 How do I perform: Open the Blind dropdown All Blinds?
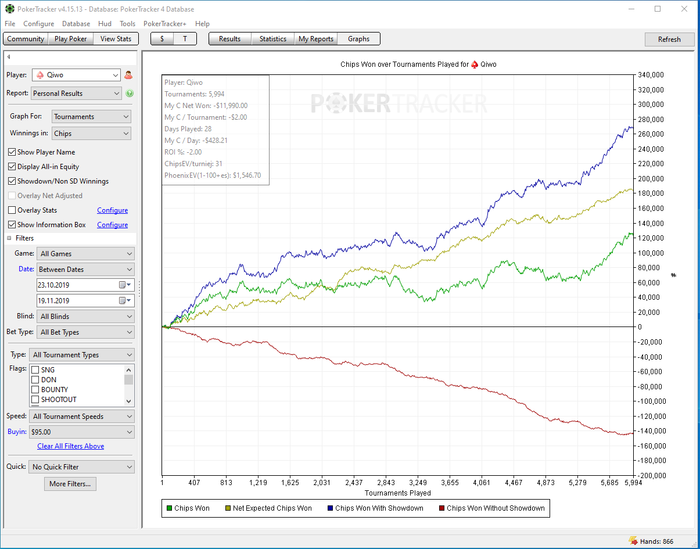click(x=85, y=316)
